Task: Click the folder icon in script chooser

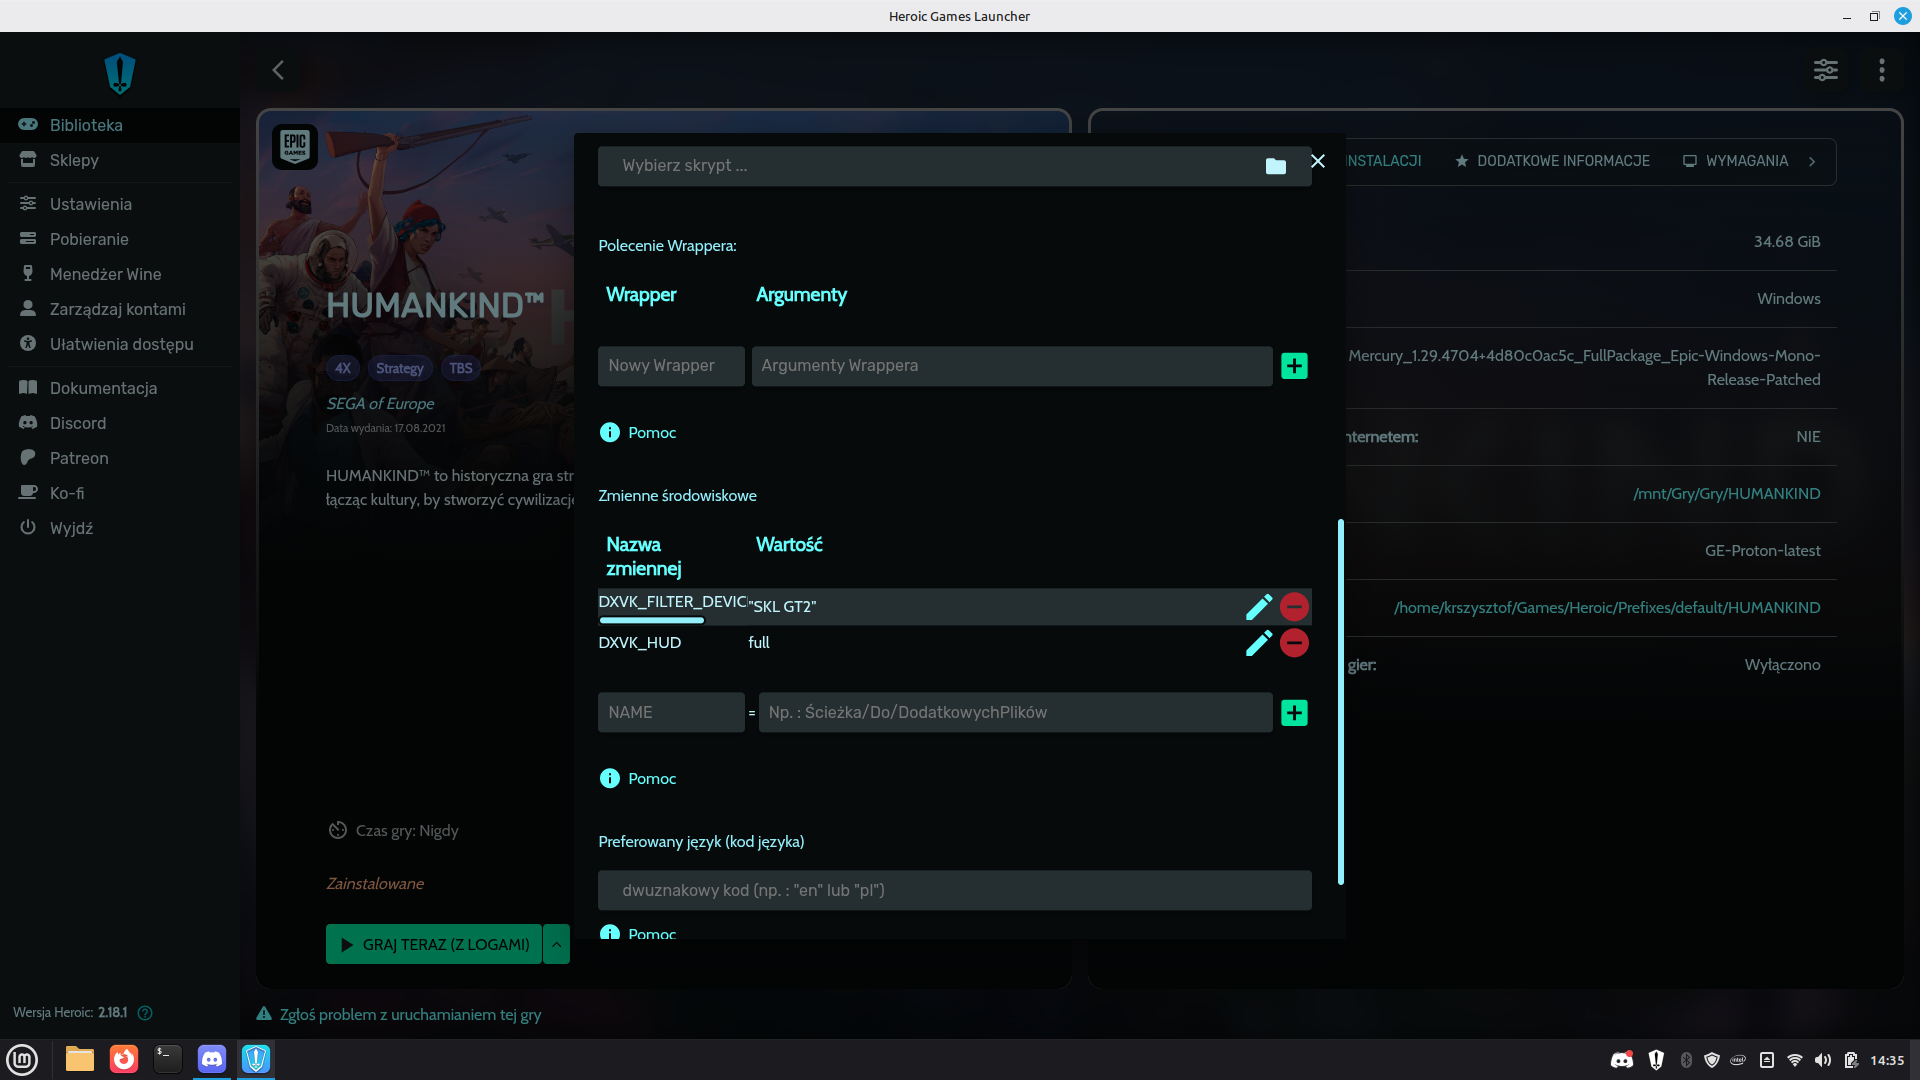Action: (x=1275, y=166)
